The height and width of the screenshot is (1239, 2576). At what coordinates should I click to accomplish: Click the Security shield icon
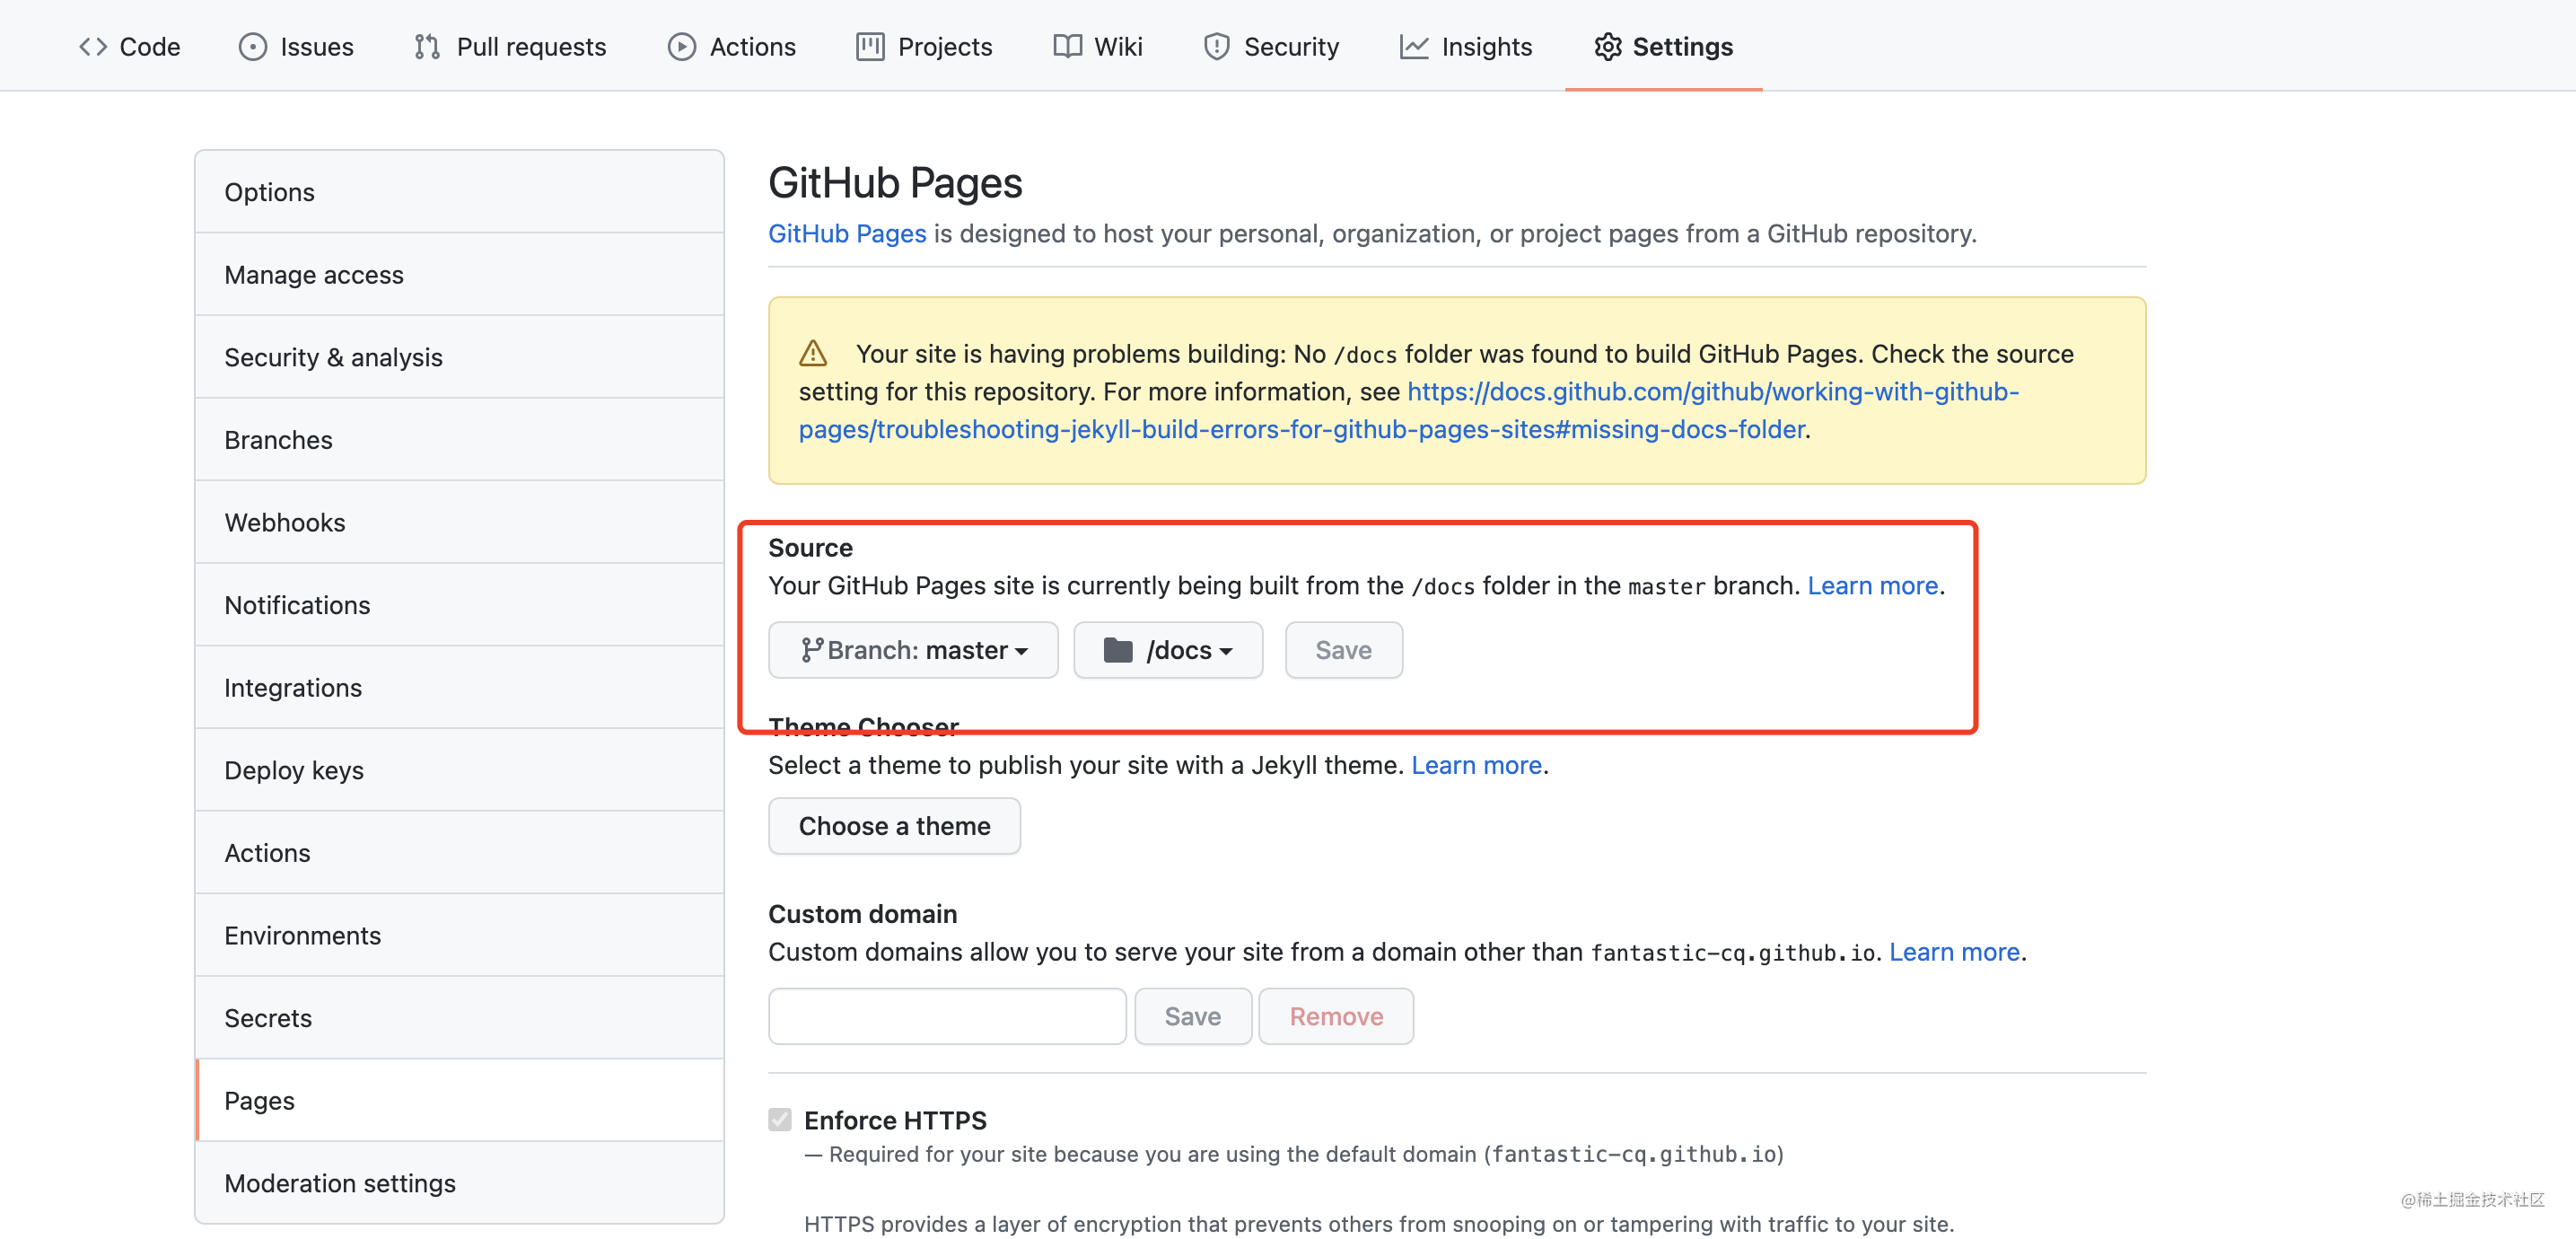coord(1216,47)
